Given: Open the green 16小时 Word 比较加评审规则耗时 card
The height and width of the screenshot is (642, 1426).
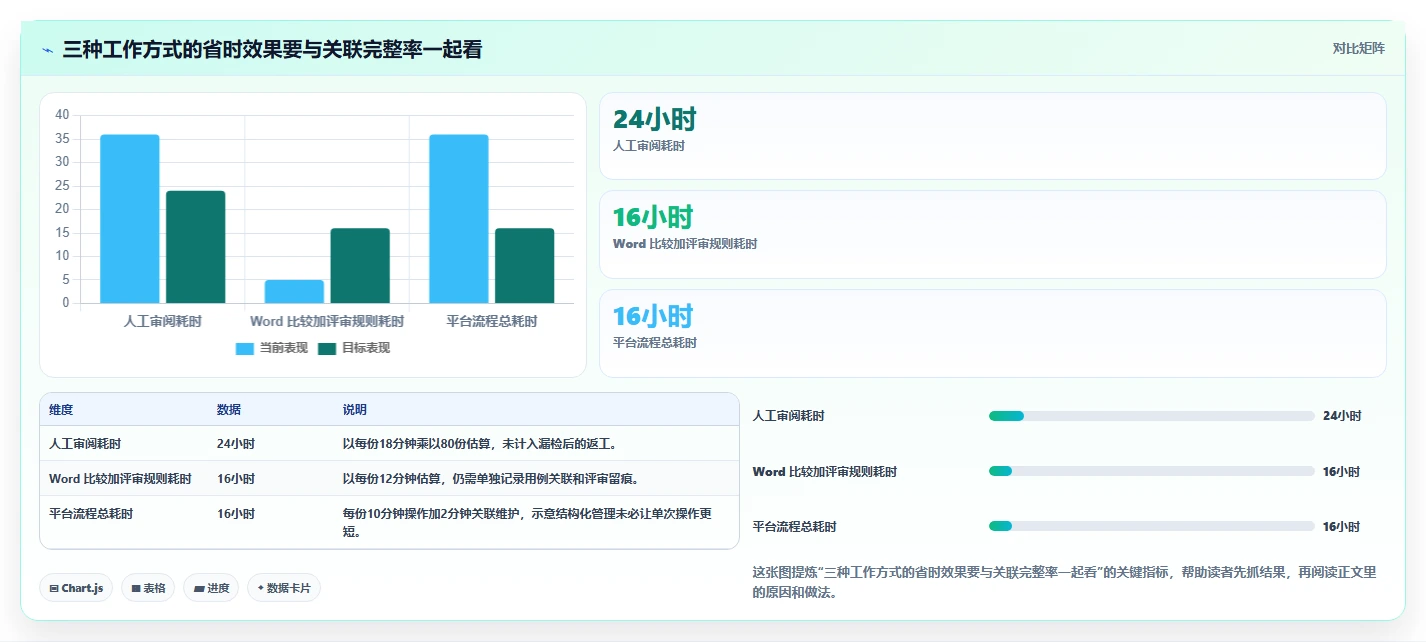Looking at the screenshot, I should (992, 234).
